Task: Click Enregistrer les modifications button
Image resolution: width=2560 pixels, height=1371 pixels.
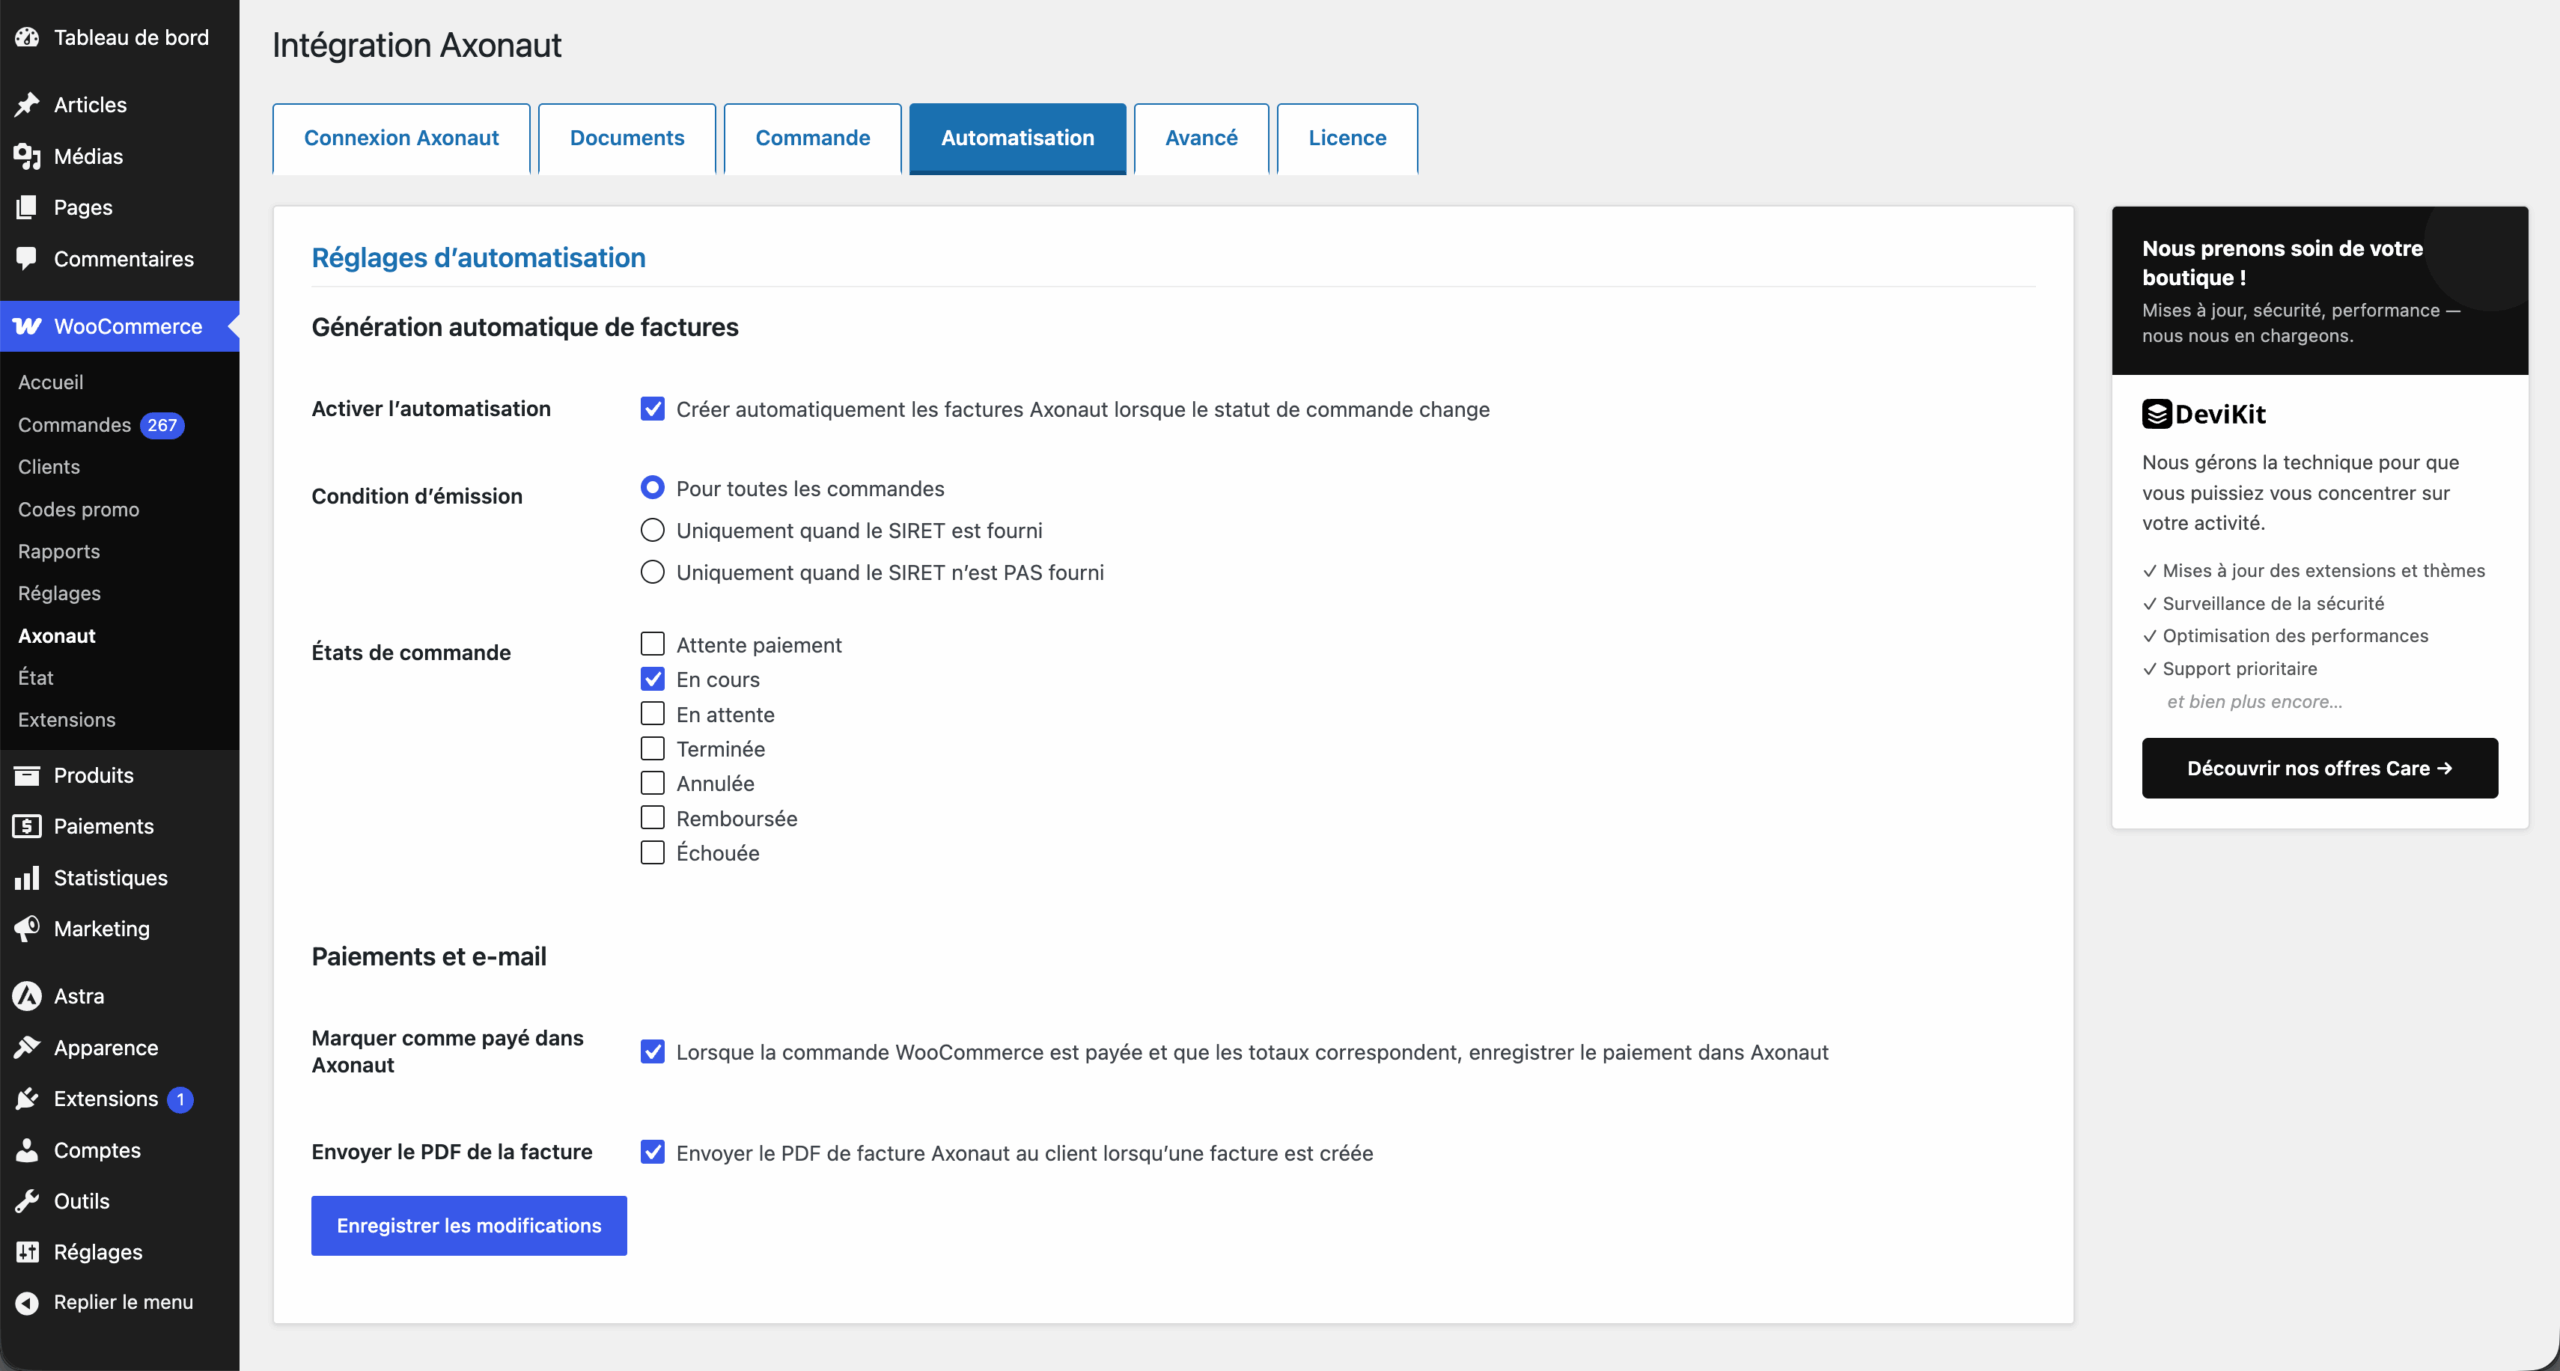Action: coord(469,1225)
